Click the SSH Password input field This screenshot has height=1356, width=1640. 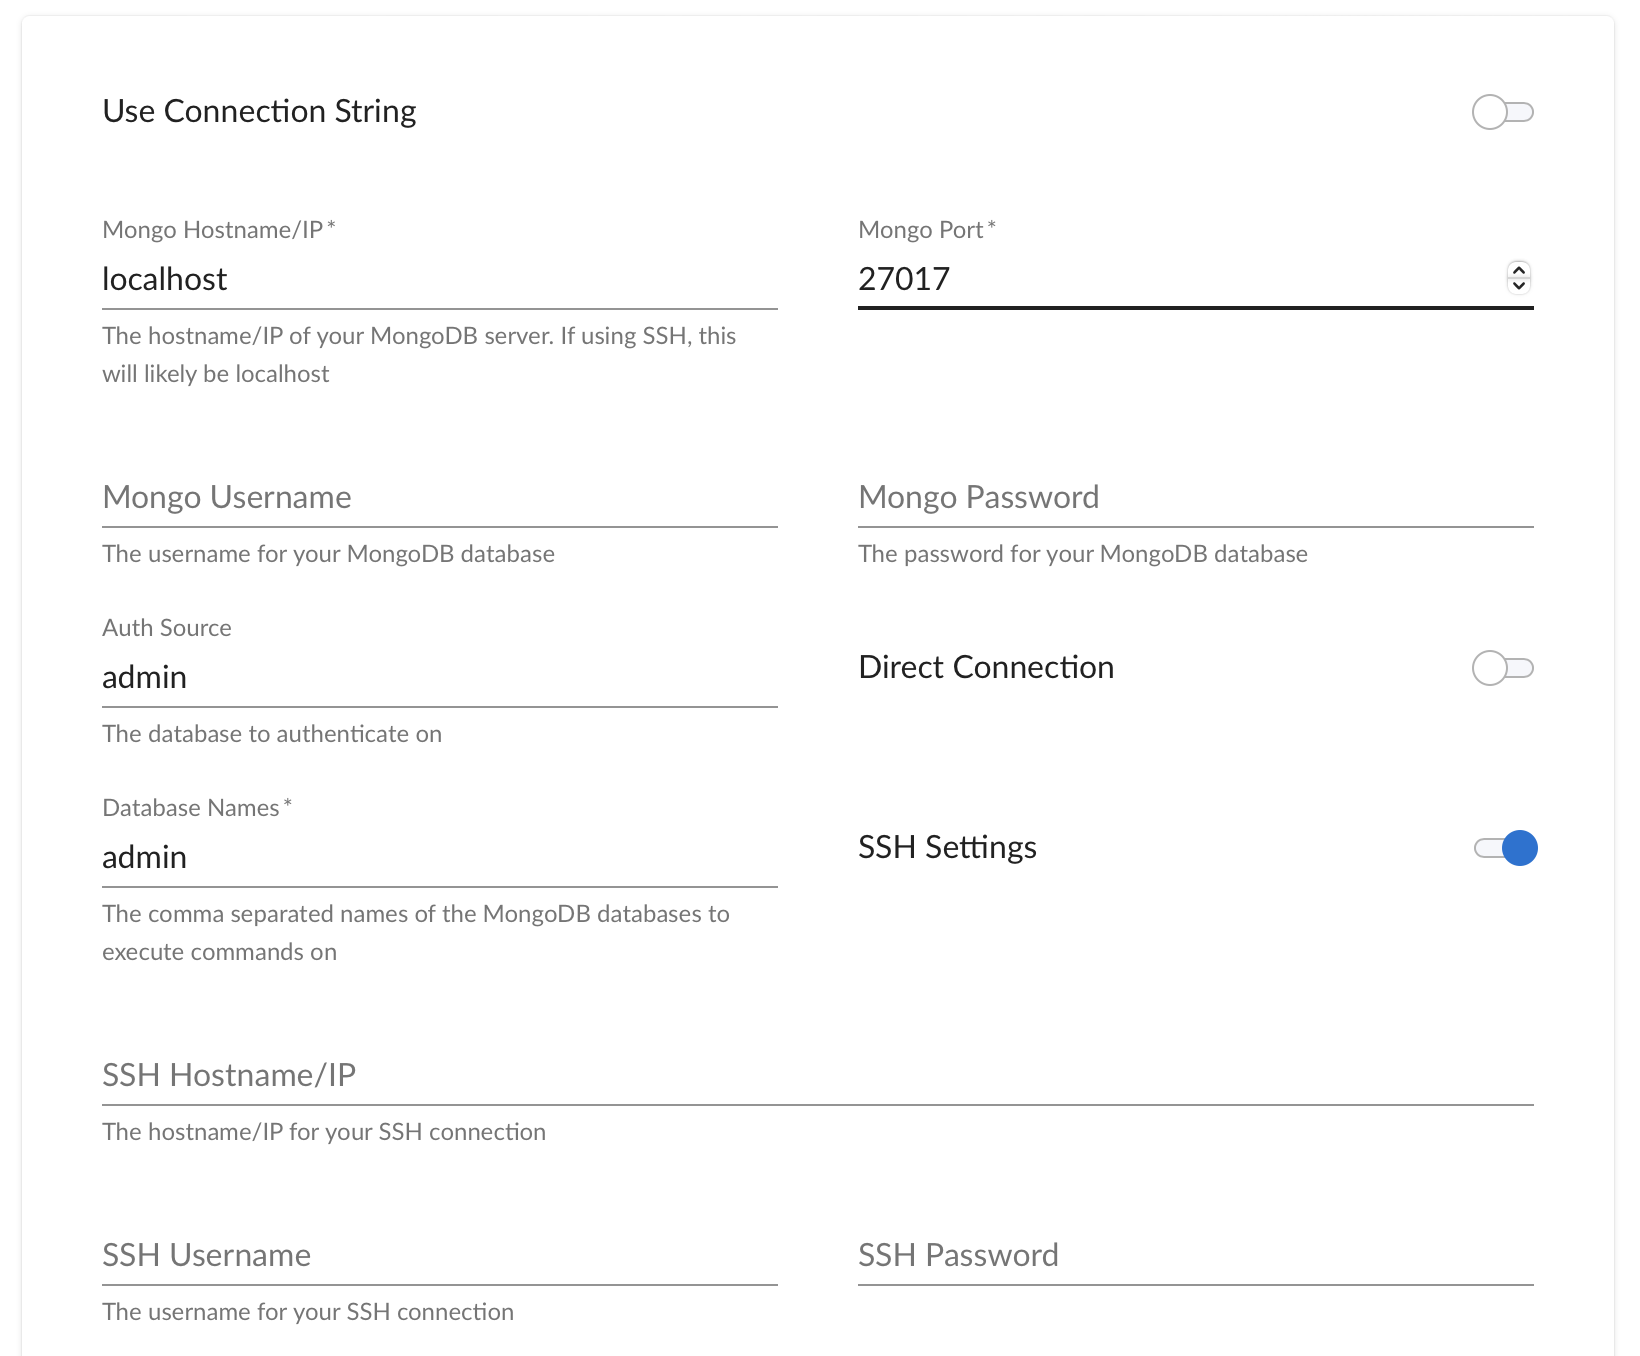[1195, 1255]
